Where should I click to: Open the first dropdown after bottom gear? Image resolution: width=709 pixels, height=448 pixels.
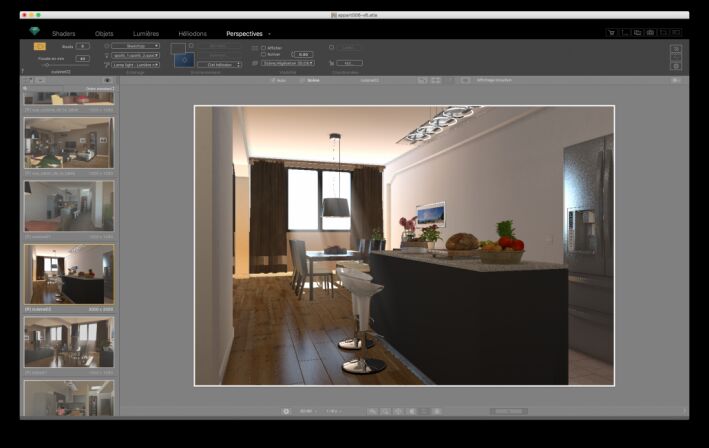(308, 411)
